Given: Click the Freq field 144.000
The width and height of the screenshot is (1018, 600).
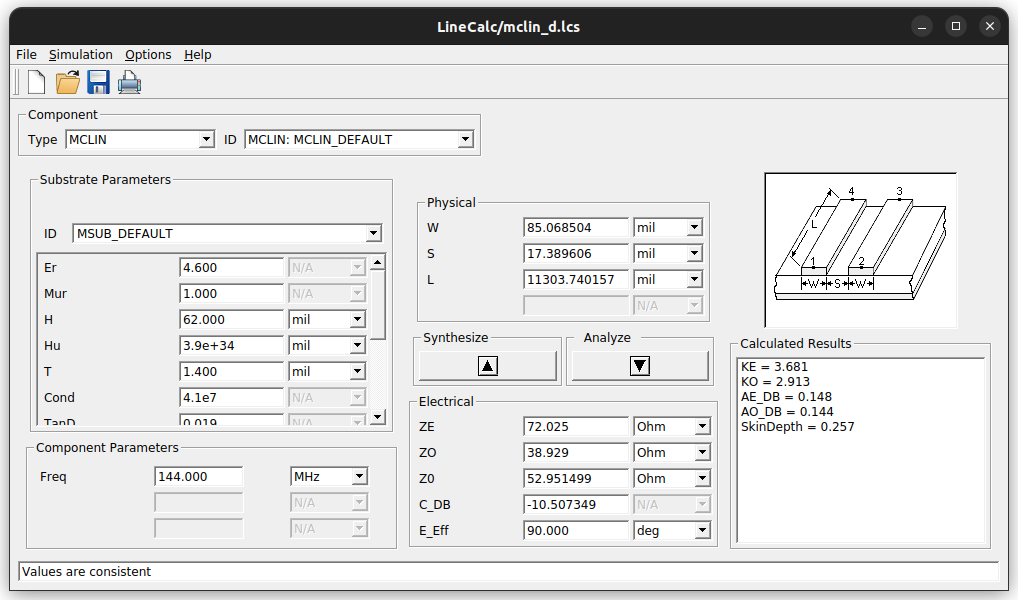Looking at the screenshot, I should pos(199,477).
